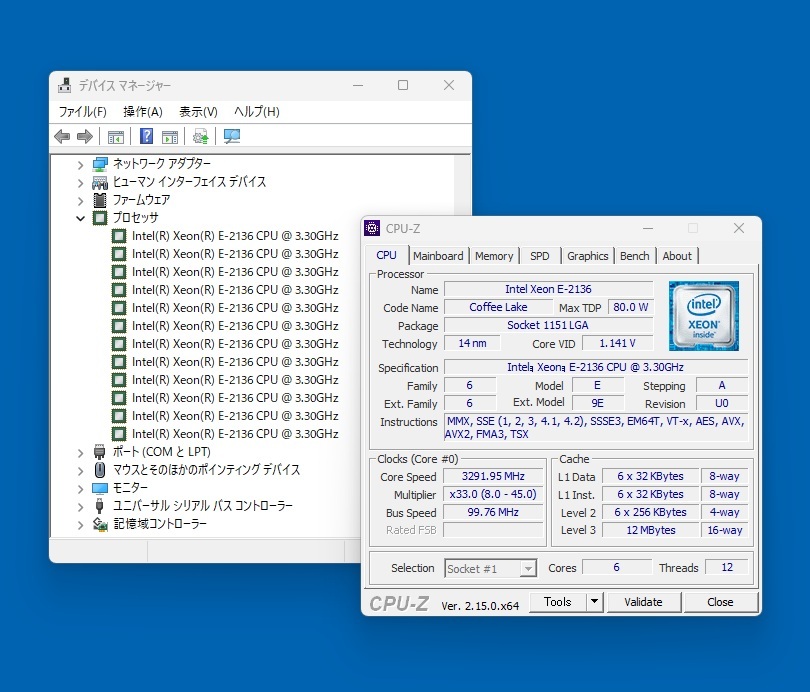The image size is (810, 692).
Task: Select the 記憶域コントローラー tree label
Action: point(160,524)
